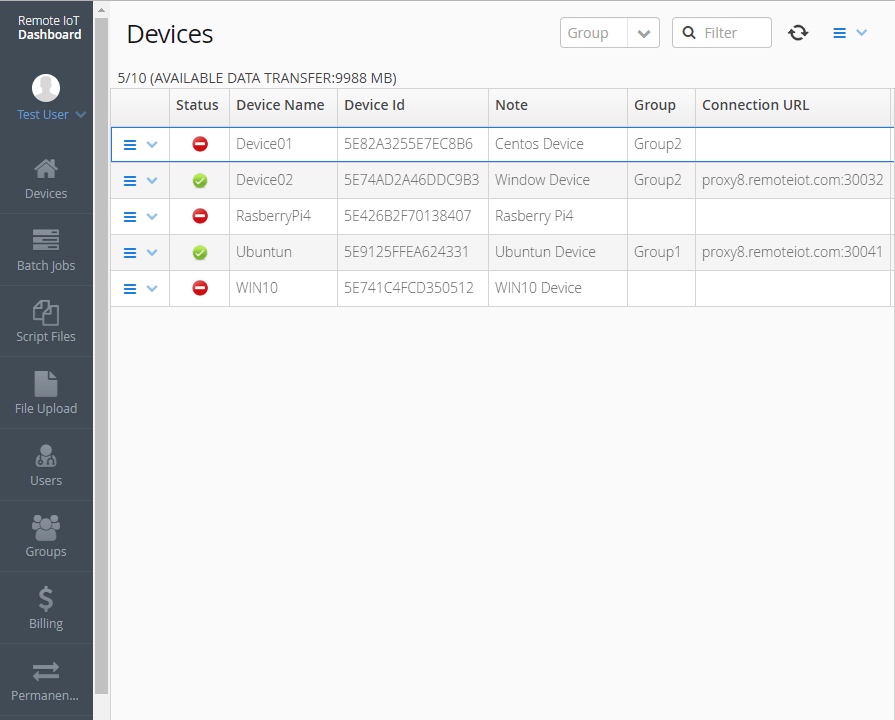This screenshot has height=720, width=895.
Task: Open row menu icon for Device01
Action: tap(130, 144)
